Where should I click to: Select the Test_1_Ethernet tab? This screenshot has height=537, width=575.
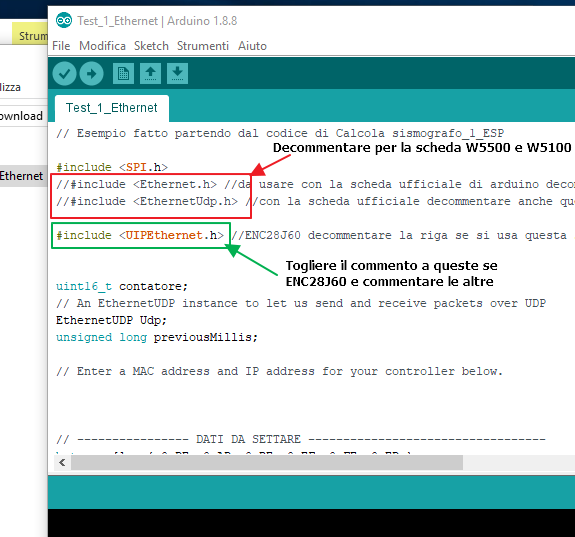[111, 108]
